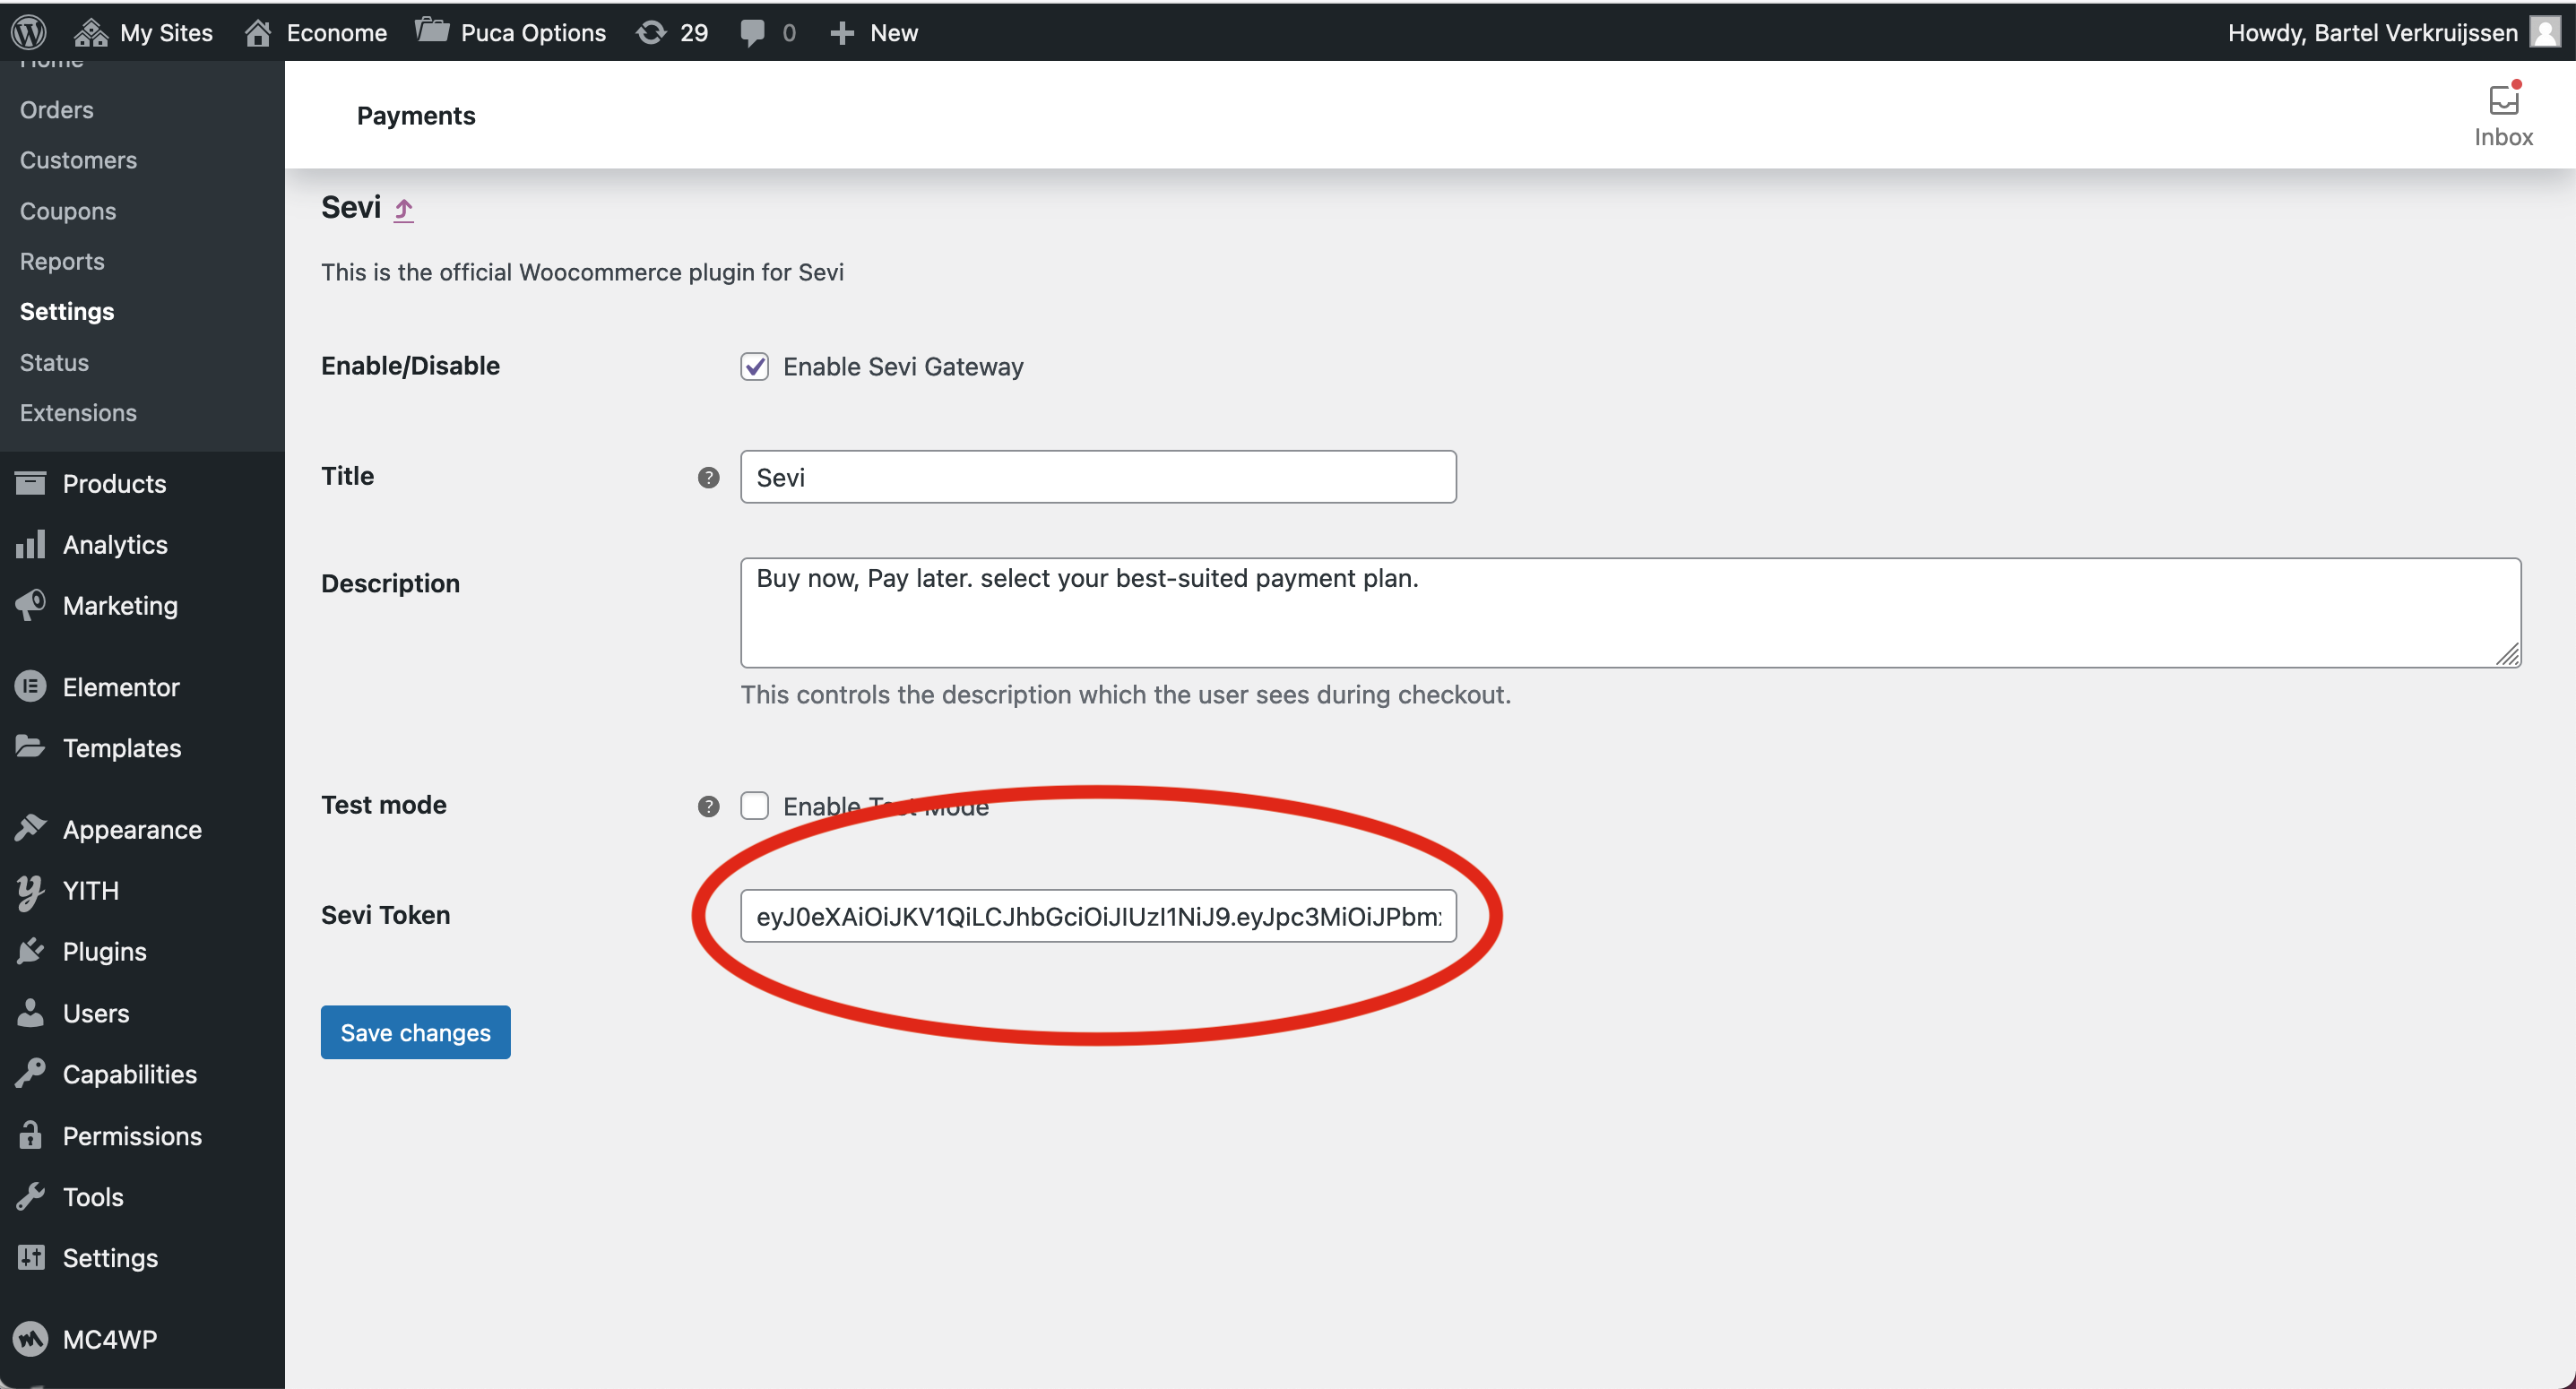2576x1389 pixels.
Task: Click the MC4WP logo icon
Action: tap(30, 1338)
